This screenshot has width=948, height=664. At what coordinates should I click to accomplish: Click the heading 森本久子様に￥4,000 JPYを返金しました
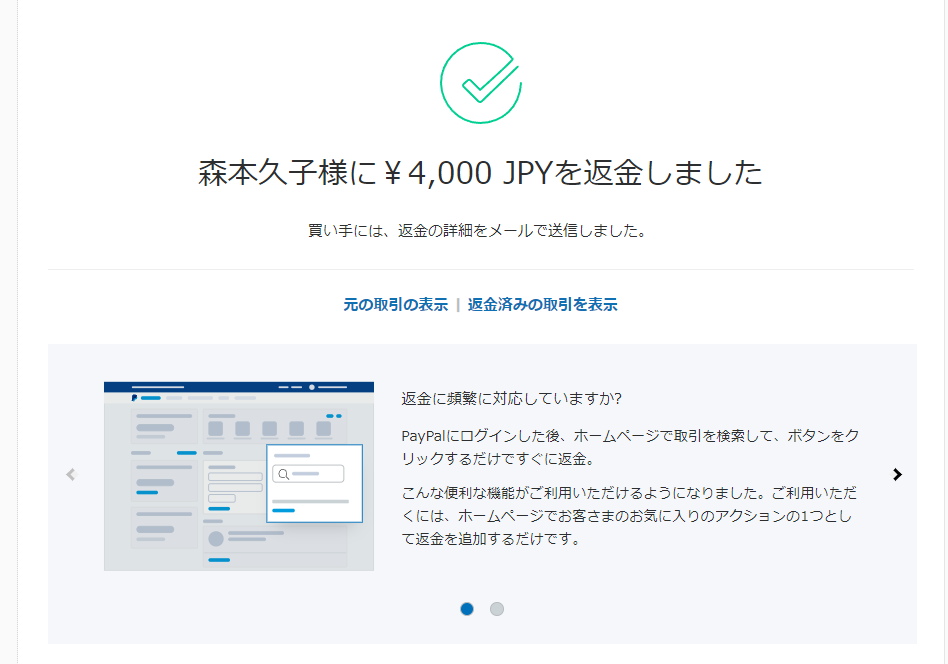pos(480,173)
